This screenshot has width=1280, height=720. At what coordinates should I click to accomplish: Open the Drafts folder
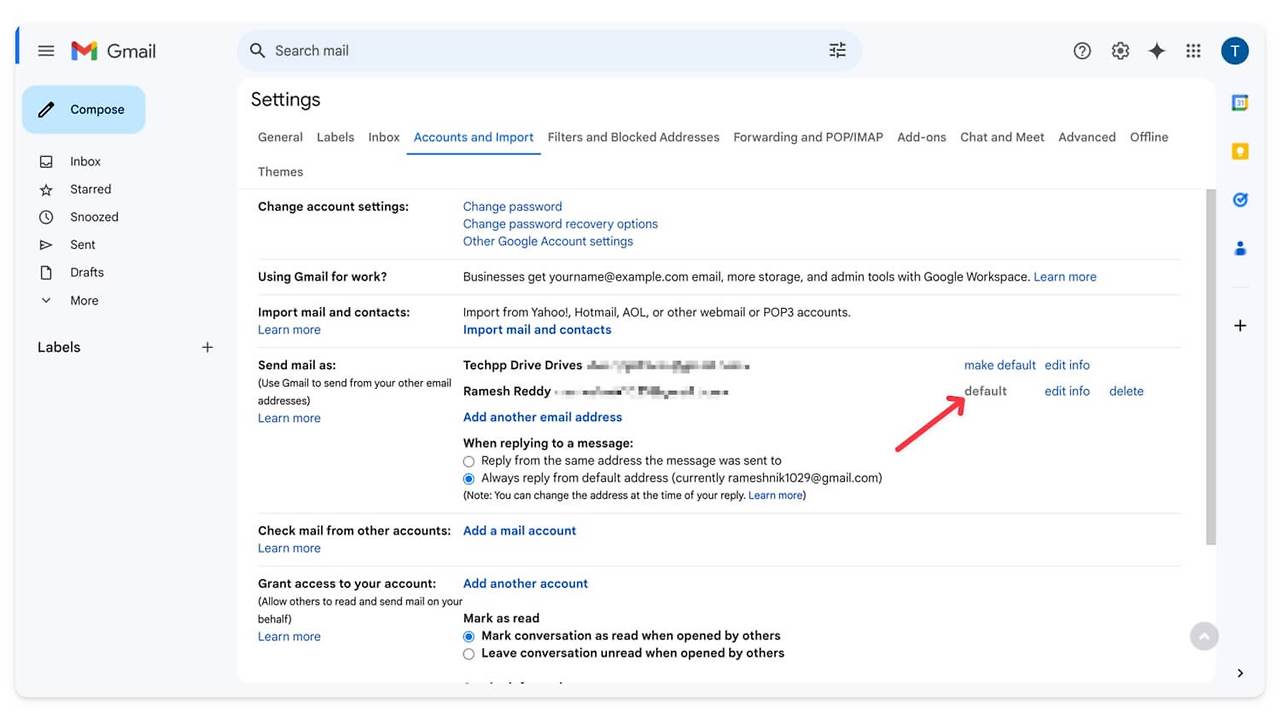(87, 272)
